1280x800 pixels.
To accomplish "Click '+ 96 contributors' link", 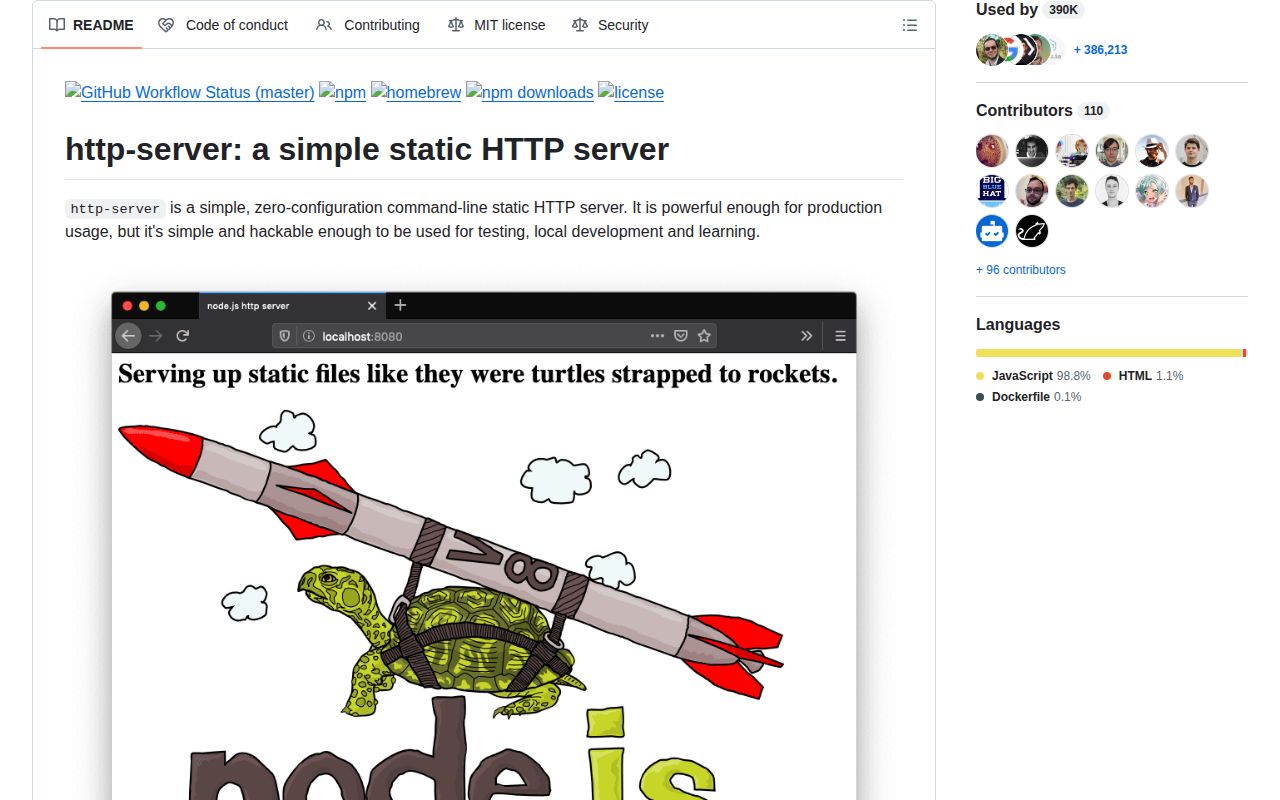I will pos(1021,270).
